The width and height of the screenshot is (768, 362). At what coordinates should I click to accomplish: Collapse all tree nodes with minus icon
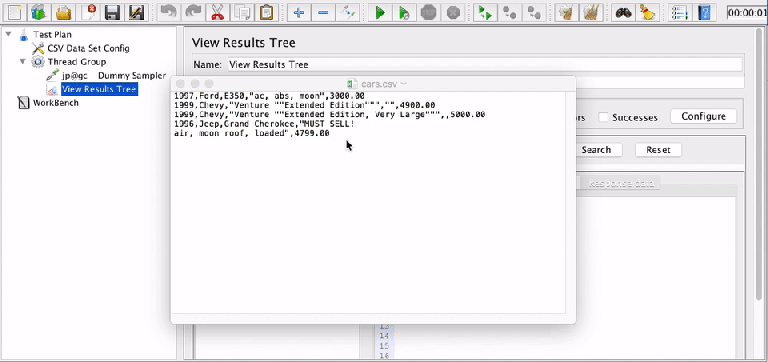323,12
